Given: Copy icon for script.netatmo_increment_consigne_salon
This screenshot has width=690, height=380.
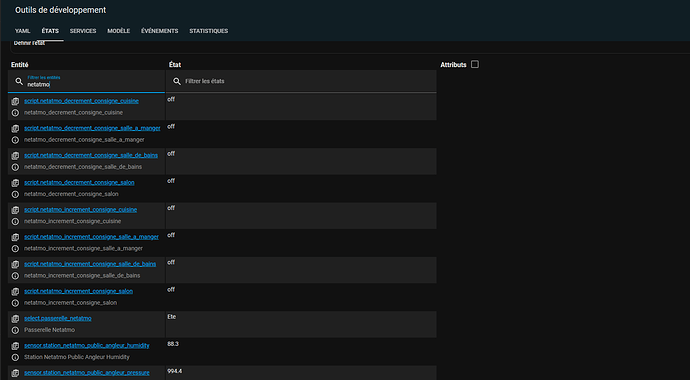Looking at the screenshot, I should (x=15, y=292).
